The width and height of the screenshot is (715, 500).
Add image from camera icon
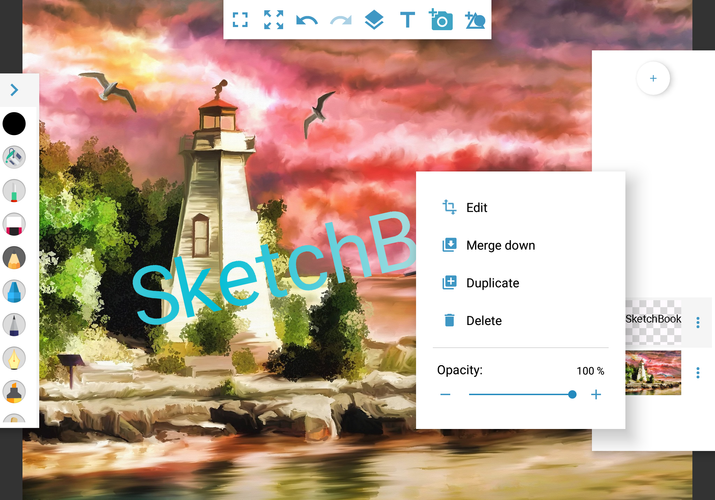click(441, 20)
